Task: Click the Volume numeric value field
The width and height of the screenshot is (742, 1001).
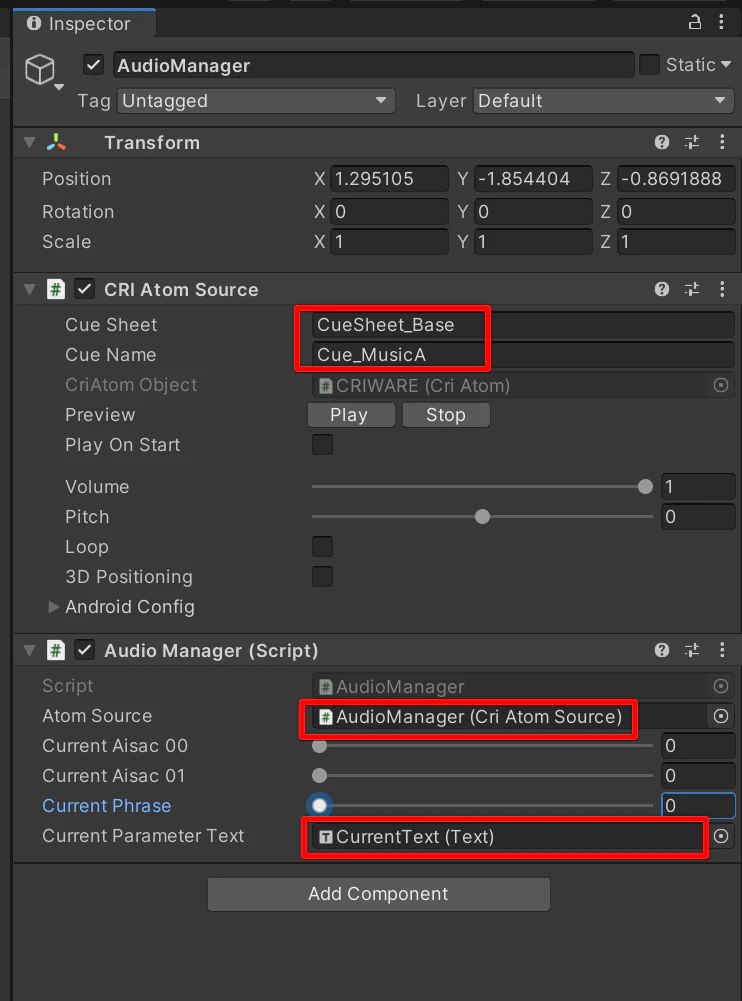Action: click(x=698, y=486)
